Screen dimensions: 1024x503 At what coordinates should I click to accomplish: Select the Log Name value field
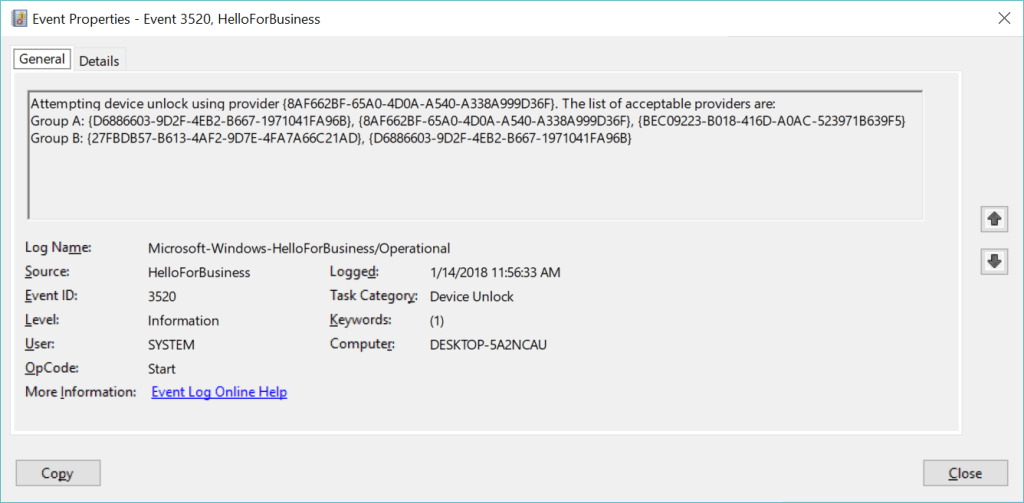[x=299, y=248]
